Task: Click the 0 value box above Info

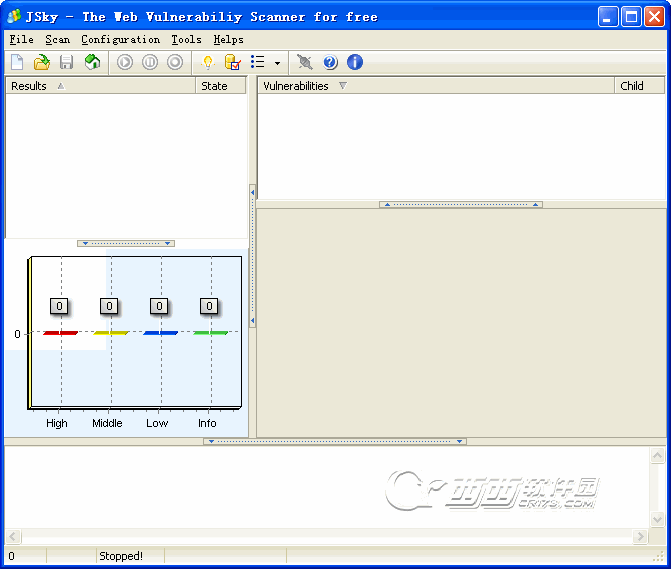Action: pos(209,306)
